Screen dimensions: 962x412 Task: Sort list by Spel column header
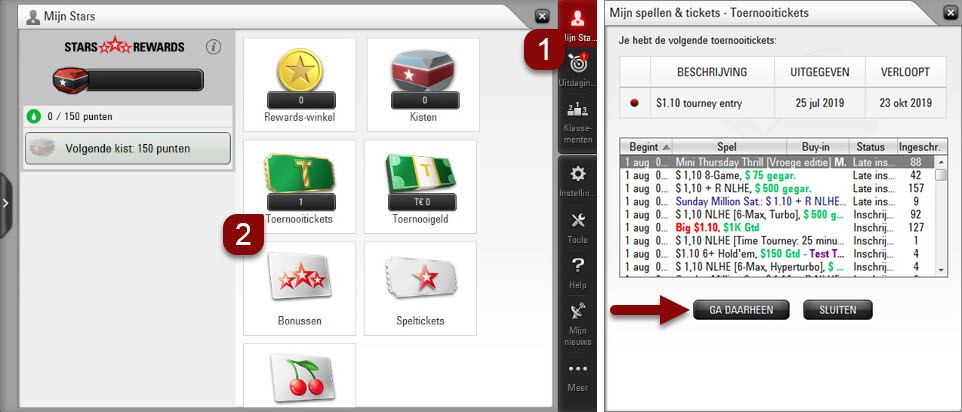[x=730, y=147]
